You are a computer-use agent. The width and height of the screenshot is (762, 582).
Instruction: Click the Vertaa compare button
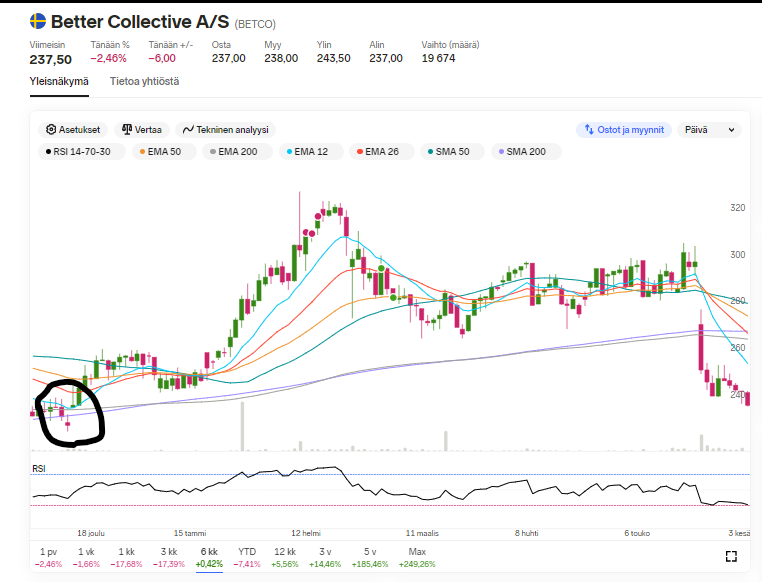[141, 130]
